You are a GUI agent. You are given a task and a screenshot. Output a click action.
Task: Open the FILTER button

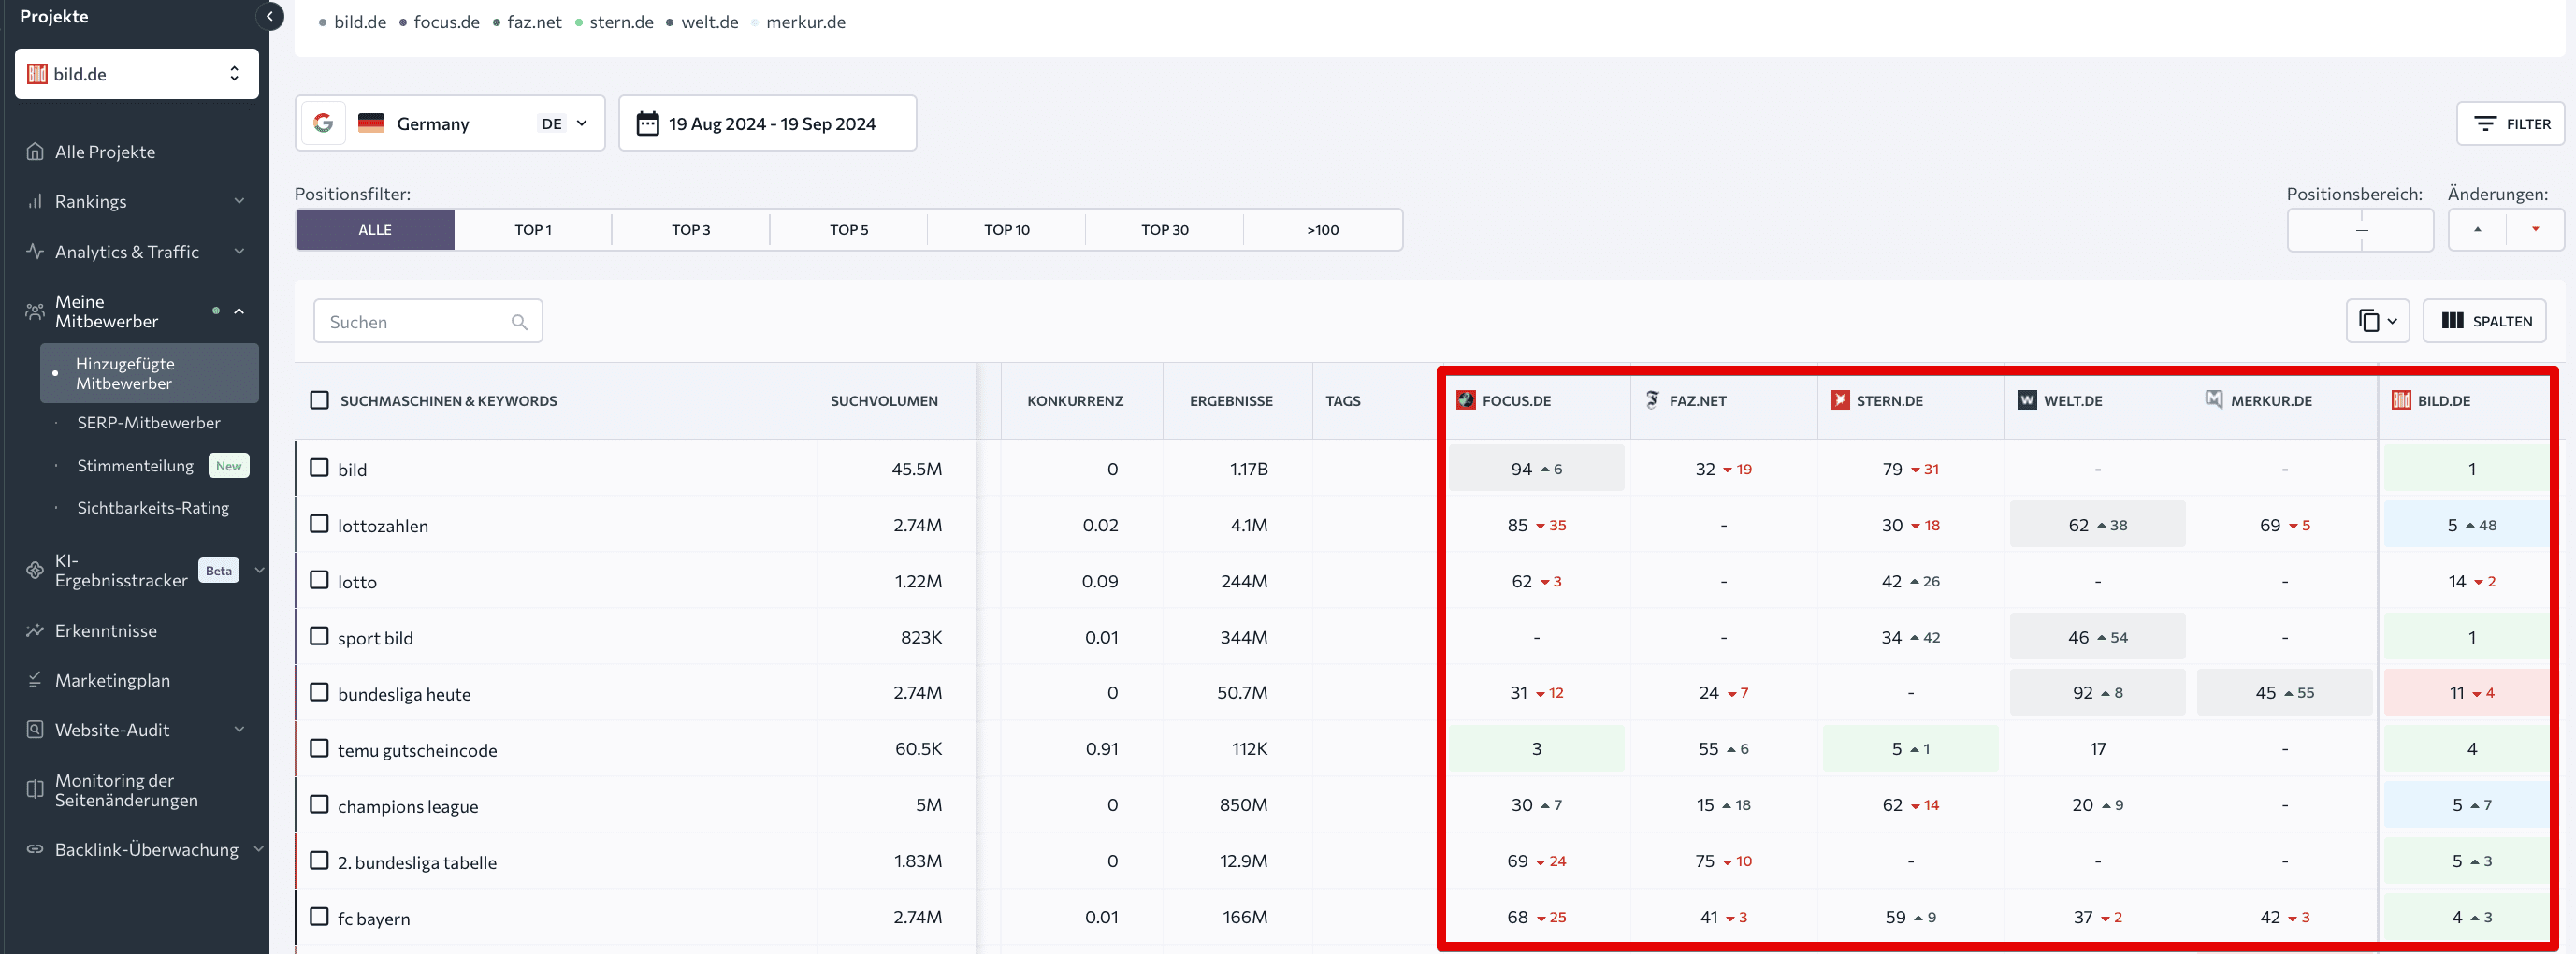[x=2511, y=124]
